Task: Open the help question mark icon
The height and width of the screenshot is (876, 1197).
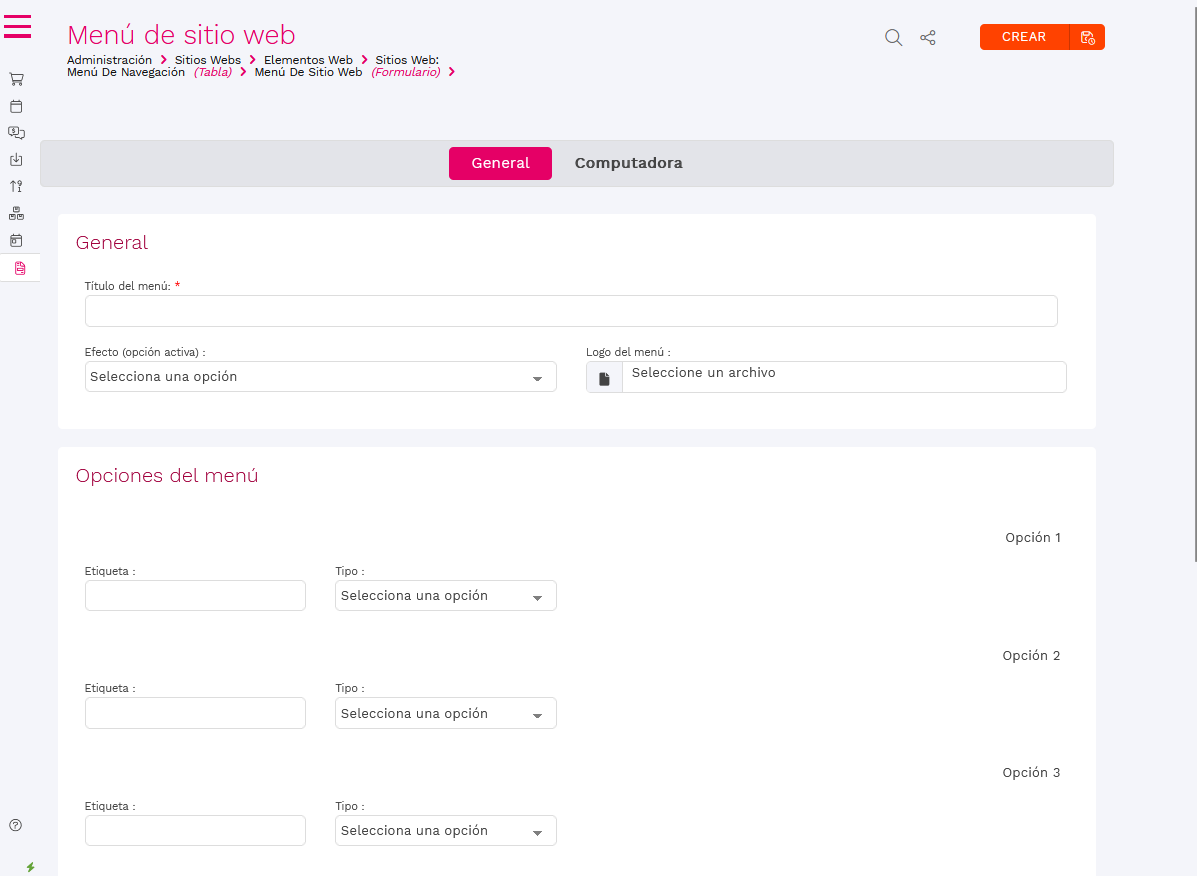Action: click(x=16, y=825)
